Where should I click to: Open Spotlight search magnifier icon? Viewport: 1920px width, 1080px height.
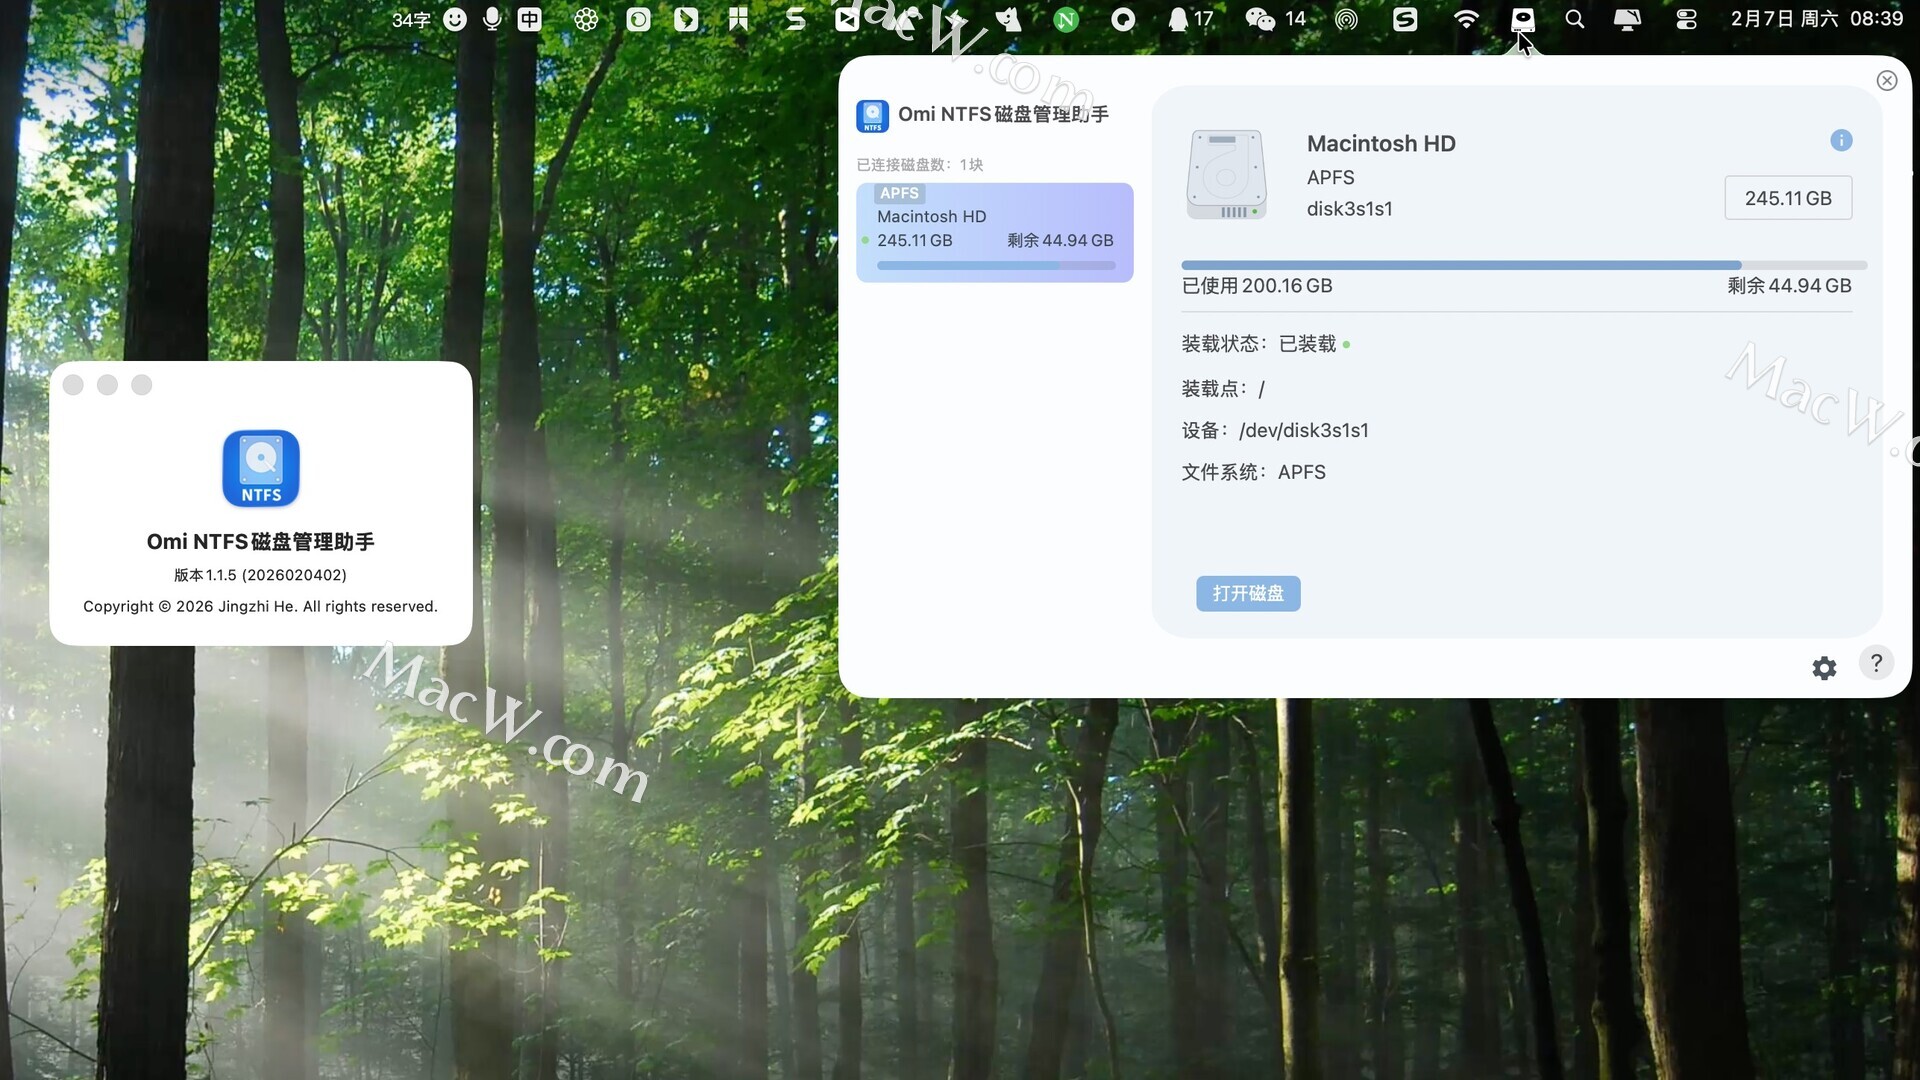1574,19
